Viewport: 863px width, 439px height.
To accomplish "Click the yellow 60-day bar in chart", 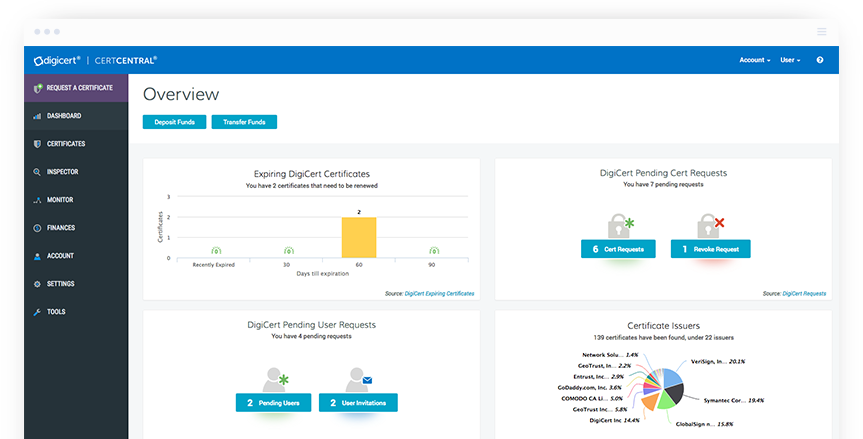I will point(359,238).
